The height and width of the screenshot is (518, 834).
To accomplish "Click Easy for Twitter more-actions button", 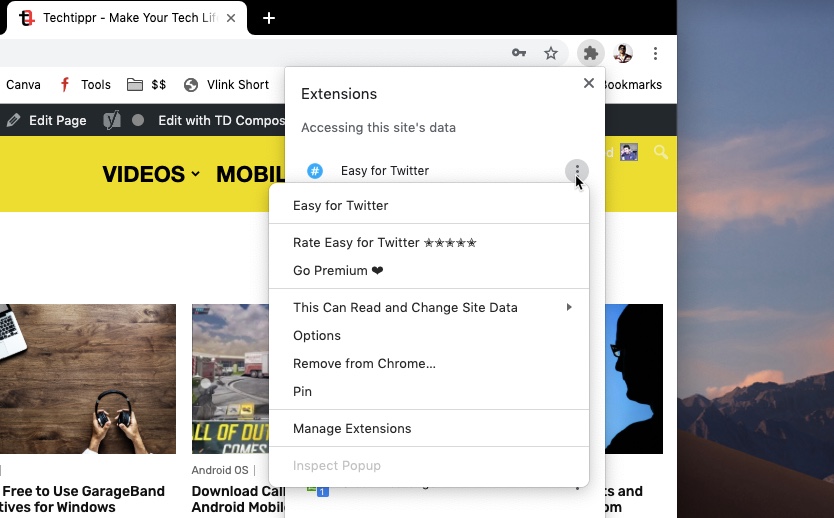I will (x=577, y=170).
